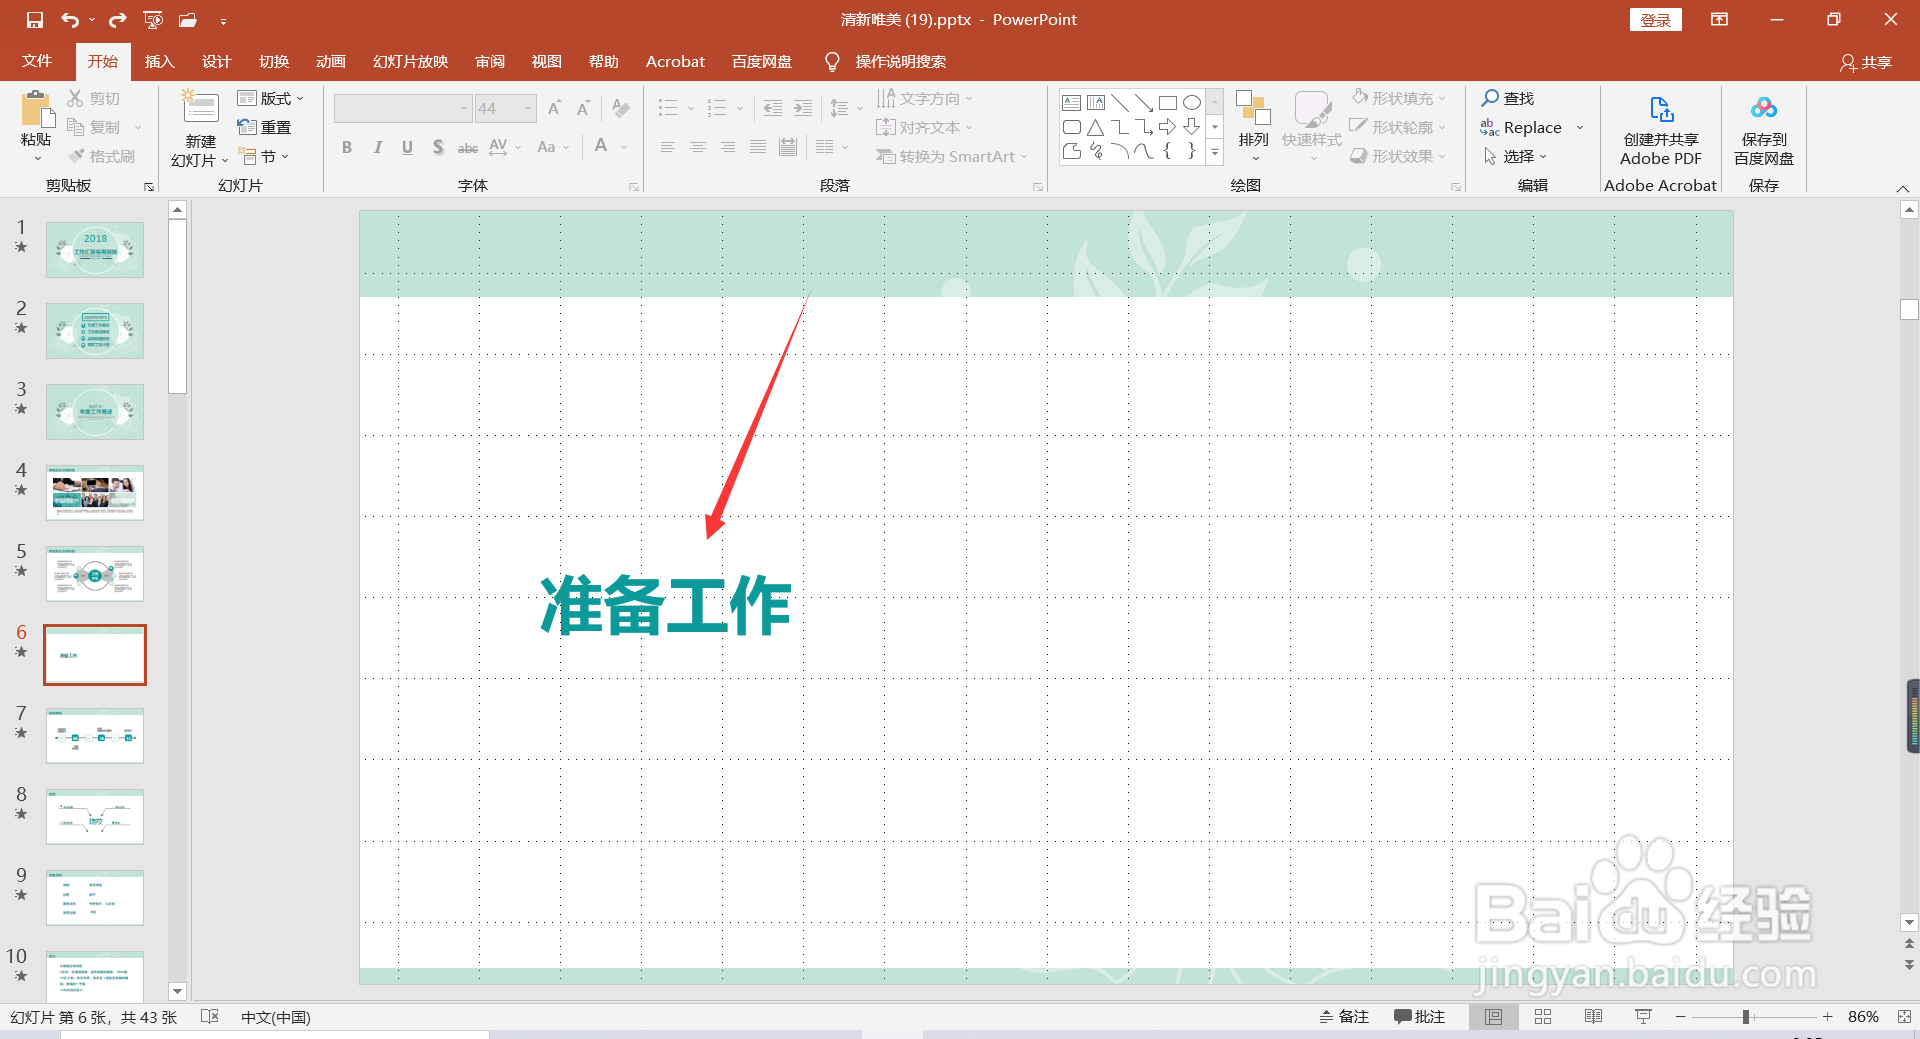Select the format painter (格式刷) tool
This screenshot has height=1039, width=1920.
(x=104, y=156)
